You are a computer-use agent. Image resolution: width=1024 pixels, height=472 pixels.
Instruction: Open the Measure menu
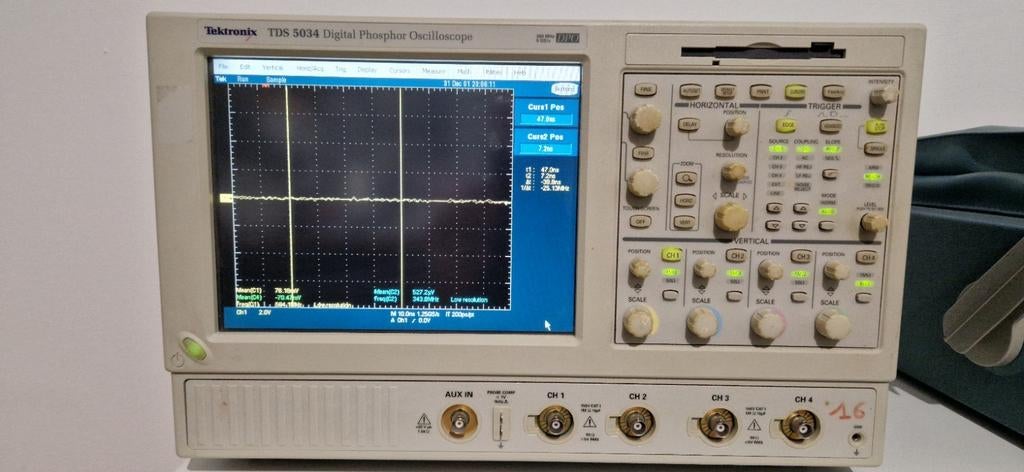434,71
